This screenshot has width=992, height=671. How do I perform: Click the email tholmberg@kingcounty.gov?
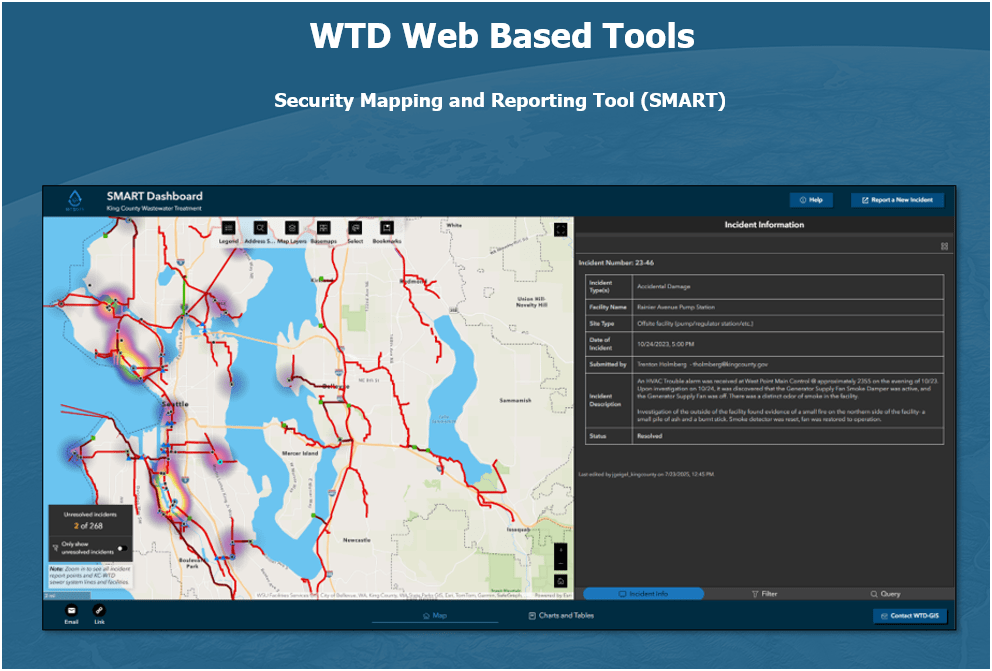coord(730,365)
